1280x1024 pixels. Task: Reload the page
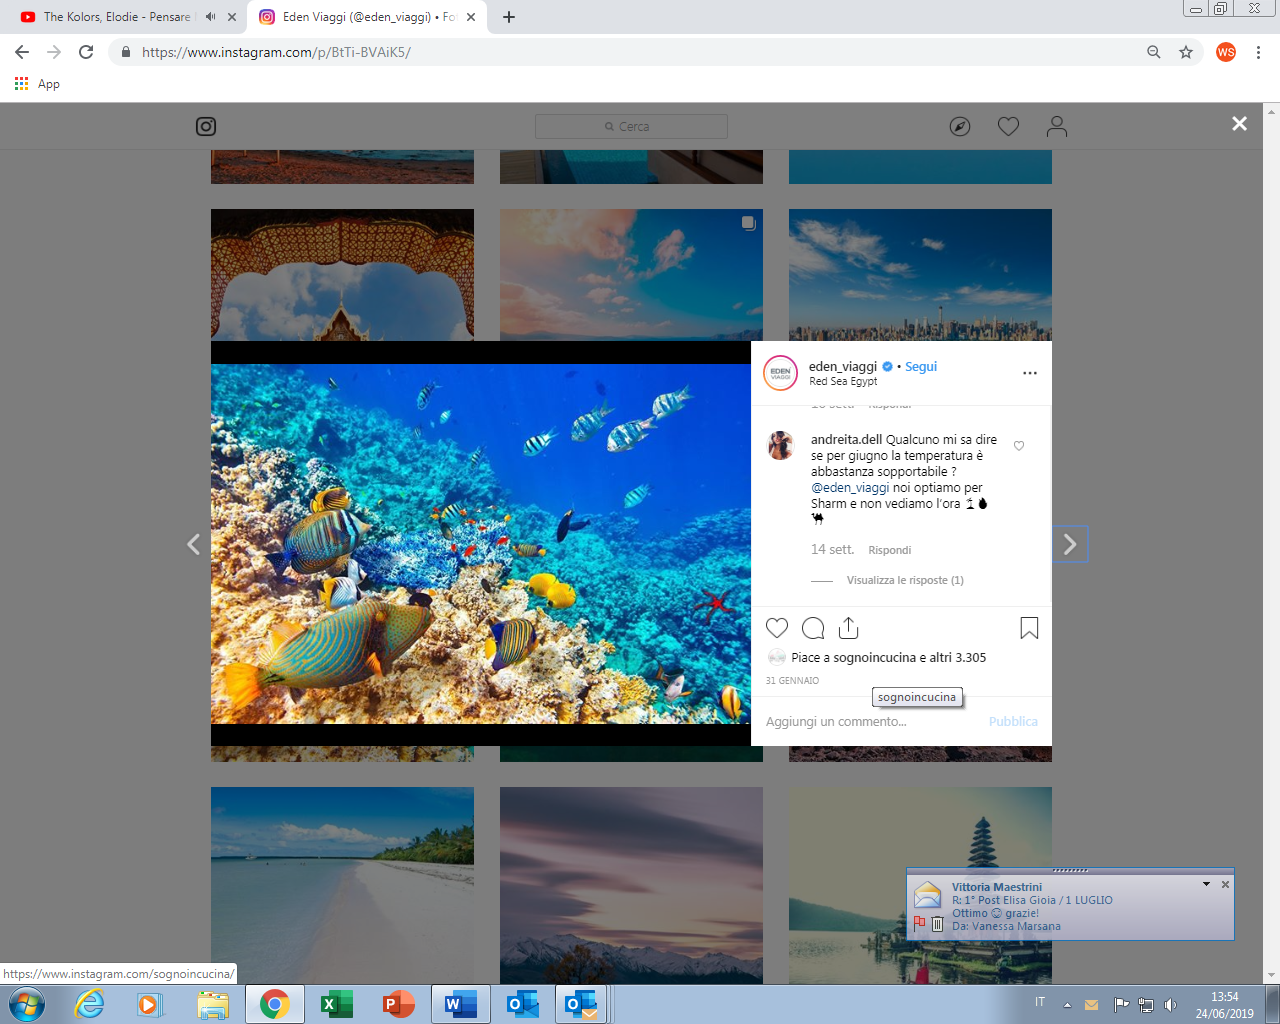point(86,52)
